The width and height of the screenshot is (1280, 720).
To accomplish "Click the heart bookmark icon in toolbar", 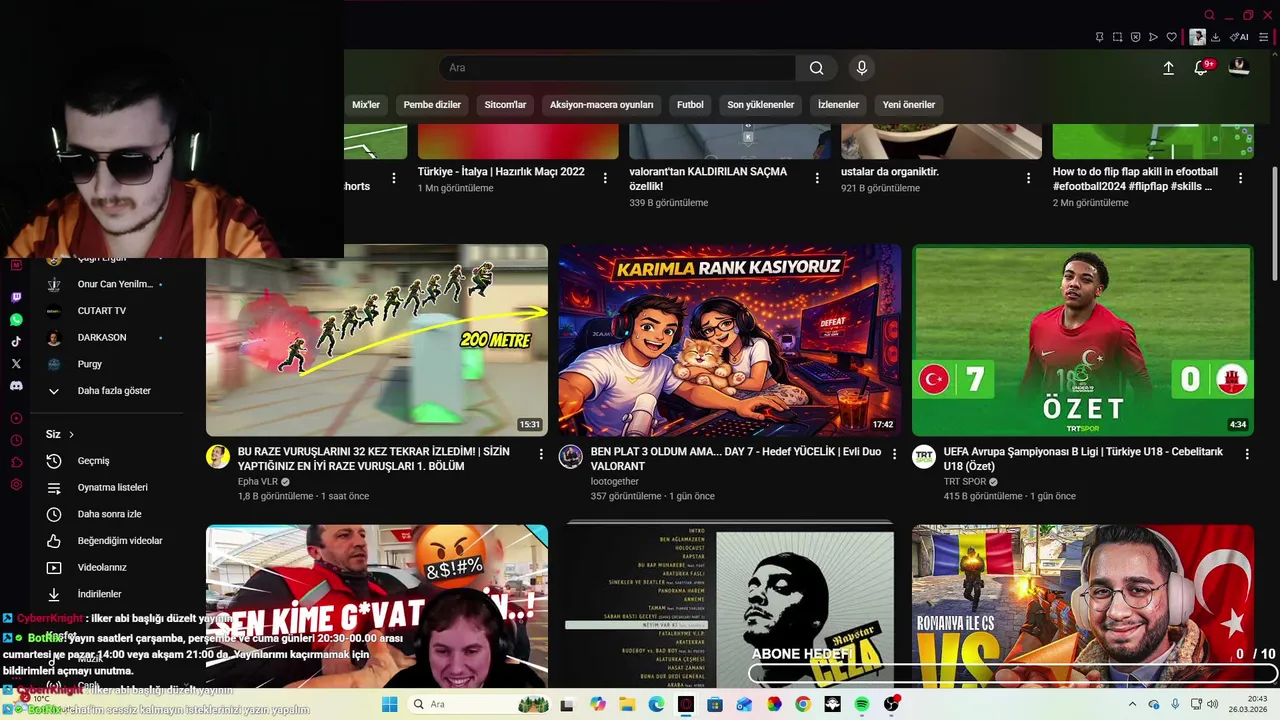I will tap(1171, 37).
